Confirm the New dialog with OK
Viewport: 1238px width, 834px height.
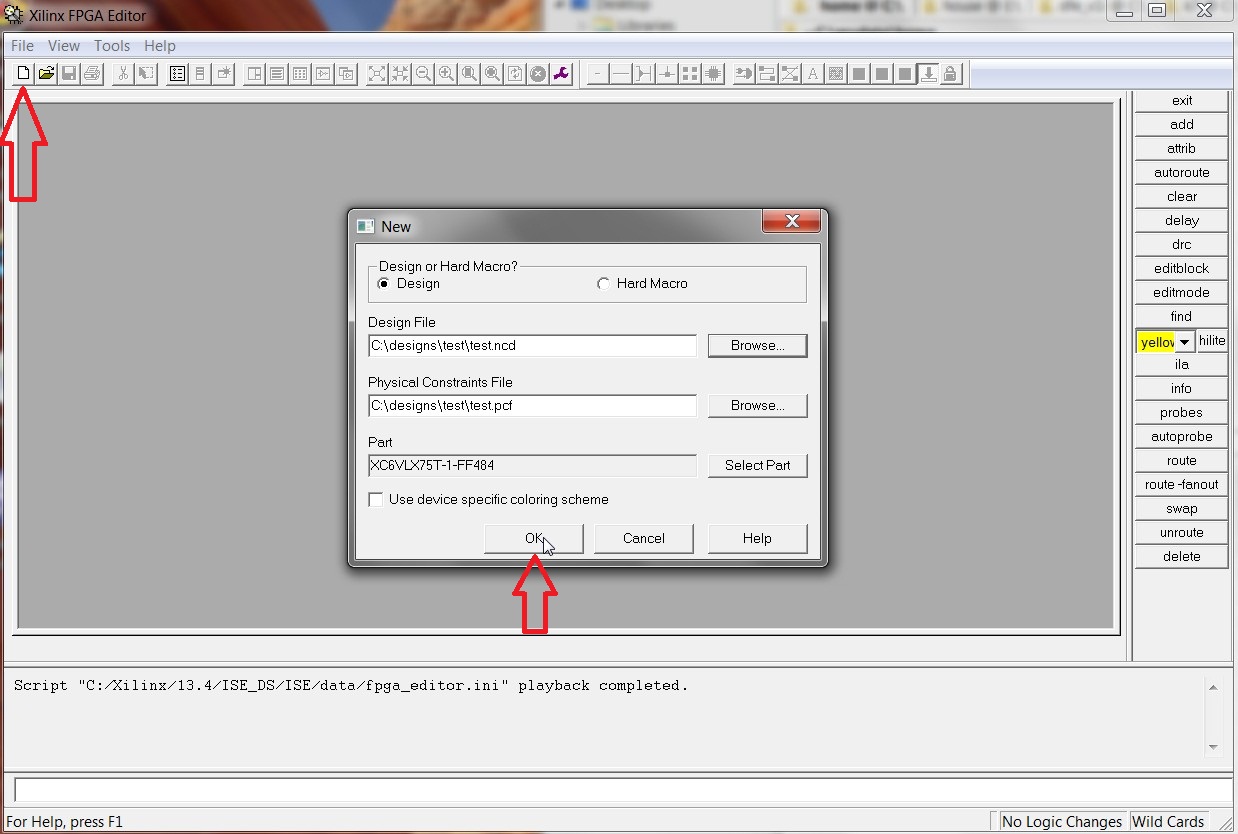[533, 538]
